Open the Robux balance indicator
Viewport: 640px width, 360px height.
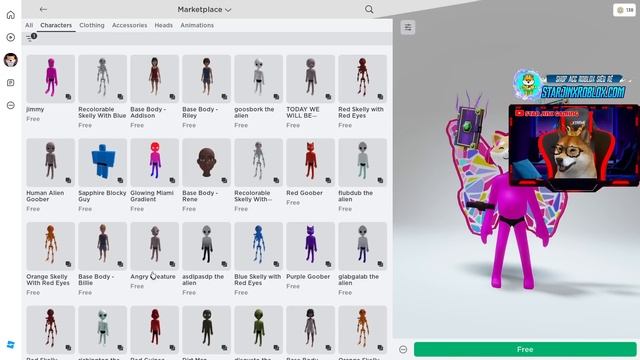click(624, 10)
